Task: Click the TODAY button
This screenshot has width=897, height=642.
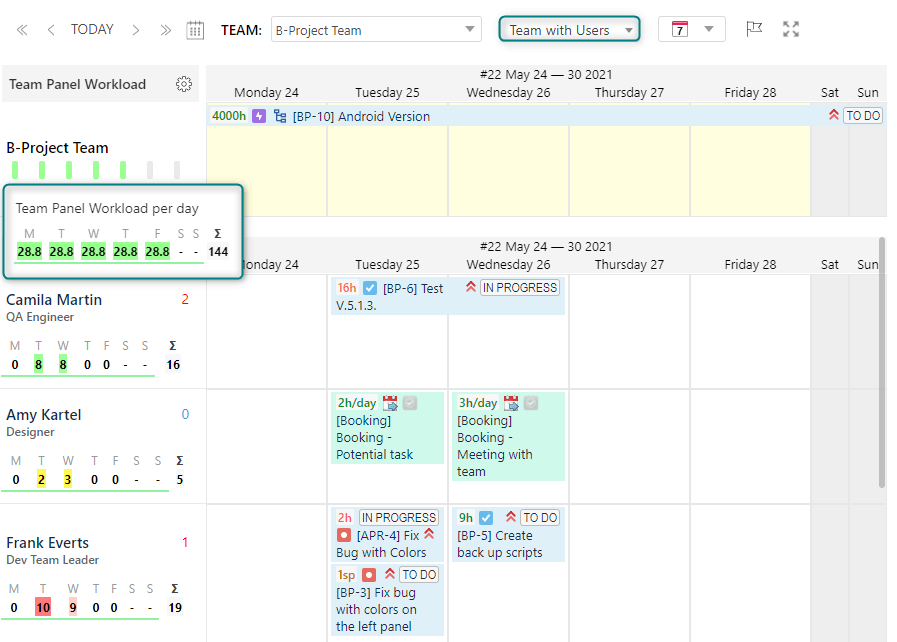Action: pos(92,29)
